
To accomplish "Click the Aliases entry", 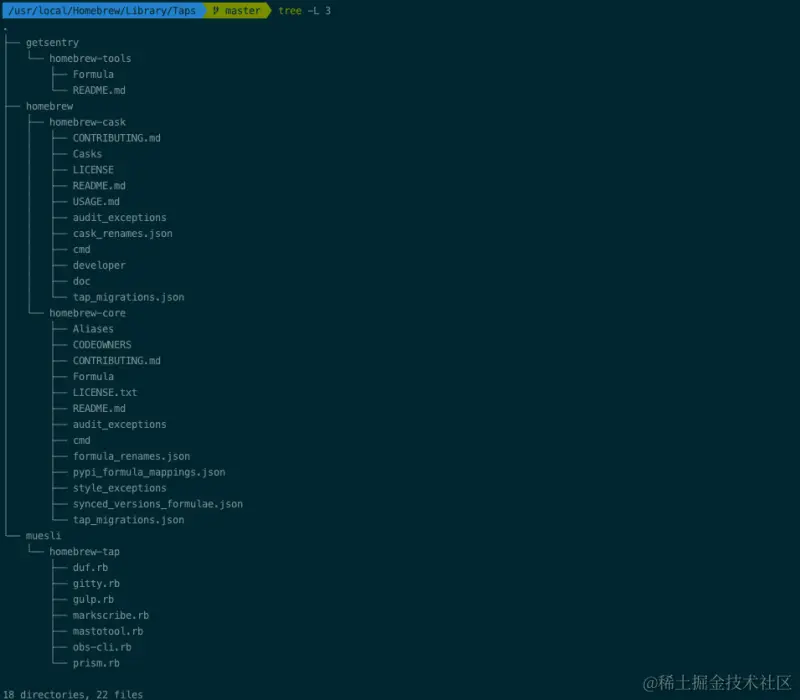I will pos(93,329).
